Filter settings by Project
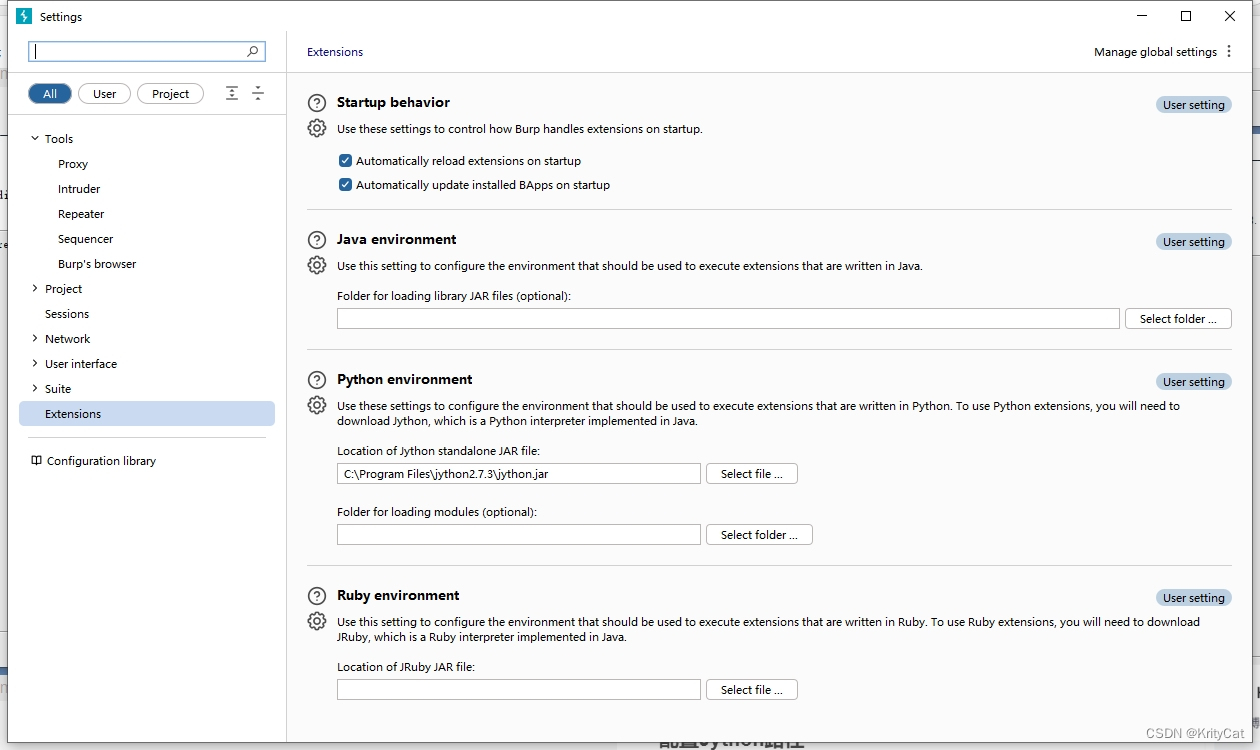 (170, 94)
